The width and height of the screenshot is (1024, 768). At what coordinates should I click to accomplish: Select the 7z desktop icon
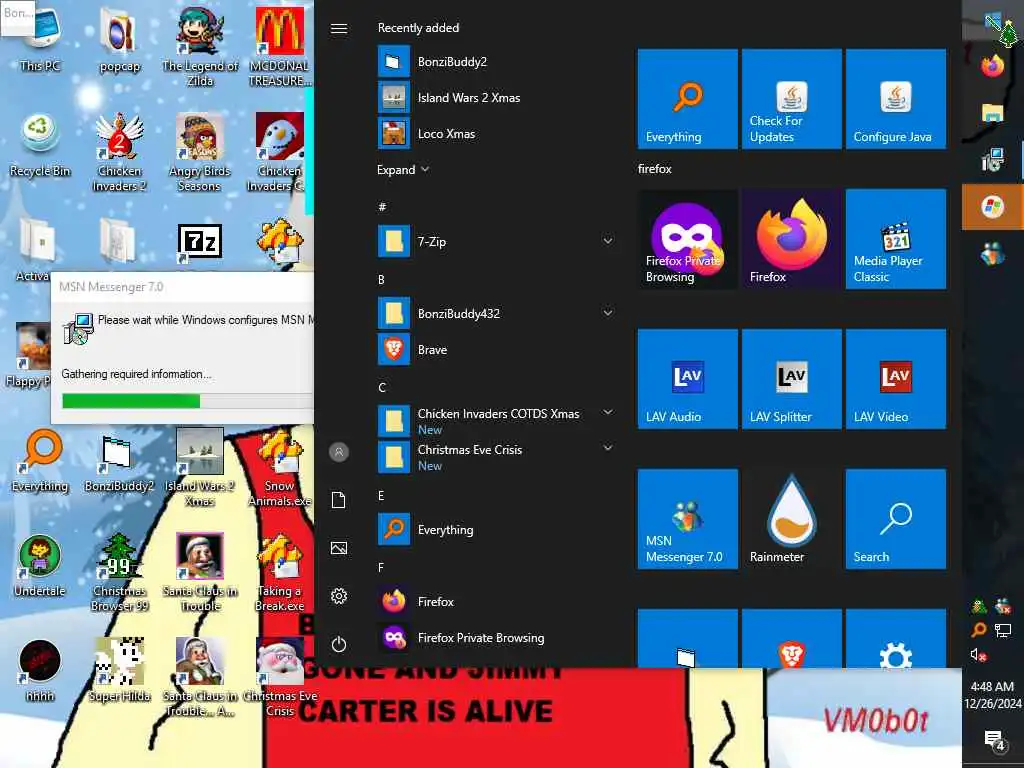coord(200,242)
